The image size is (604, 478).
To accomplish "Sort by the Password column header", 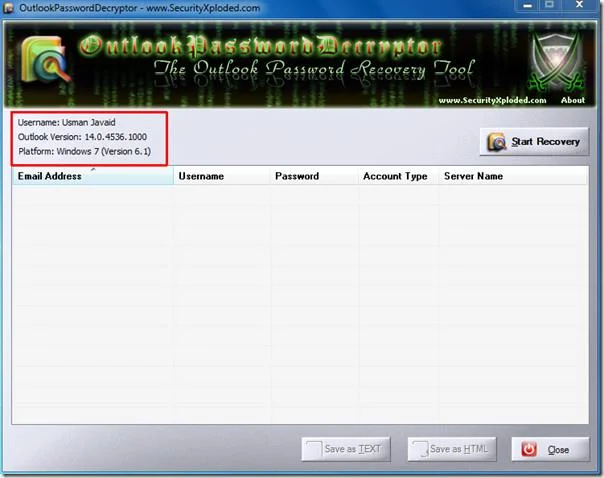I will coord(314,176).
